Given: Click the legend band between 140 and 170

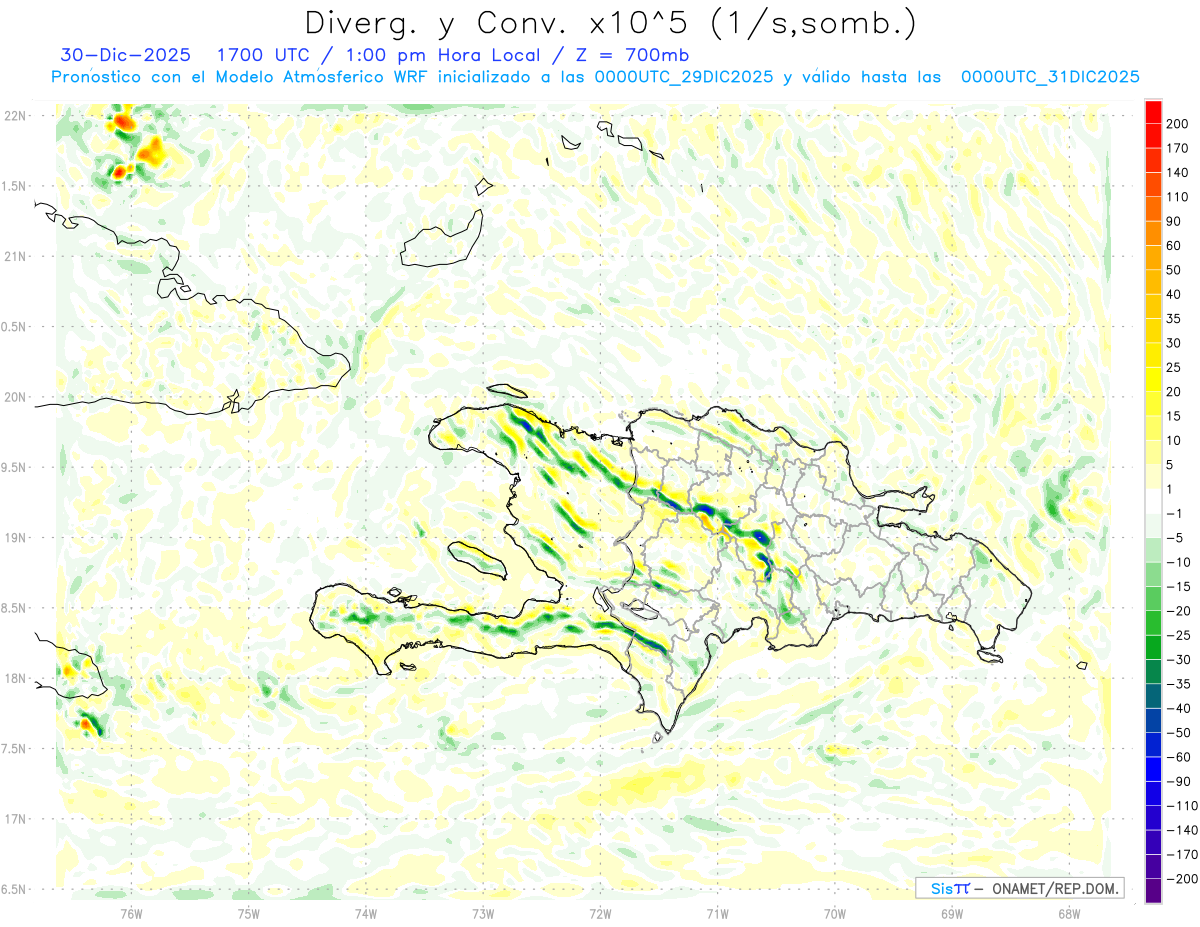Looking at the screenshot, I should [x=1153, y=160].
